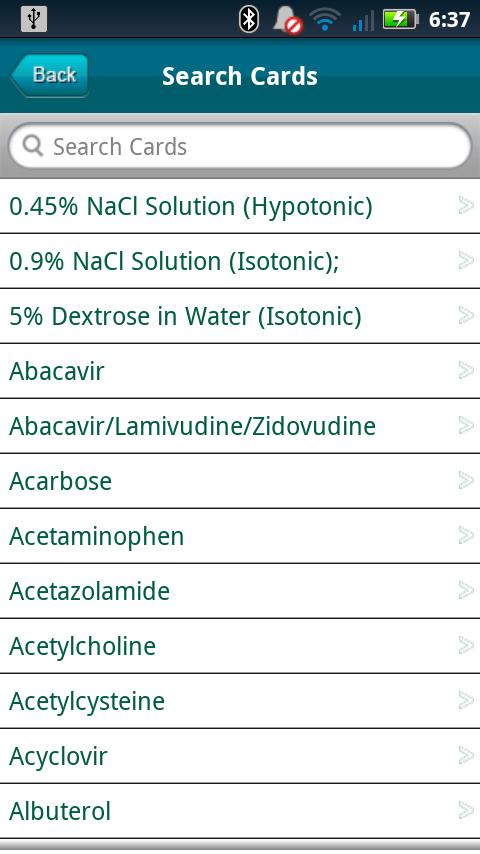Tap the chevron arrow beside Abacavir
This screenshot has height=854, width=480.
[466, 370]
